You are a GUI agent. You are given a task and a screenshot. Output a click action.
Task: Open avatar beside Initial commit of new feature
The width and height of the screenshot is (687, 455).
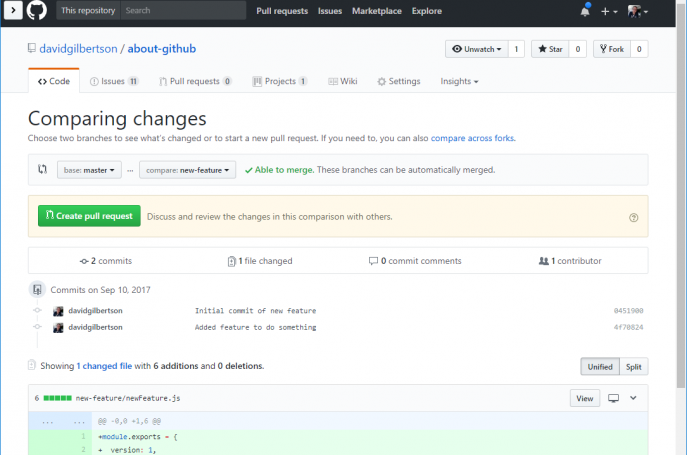[58, 311]
